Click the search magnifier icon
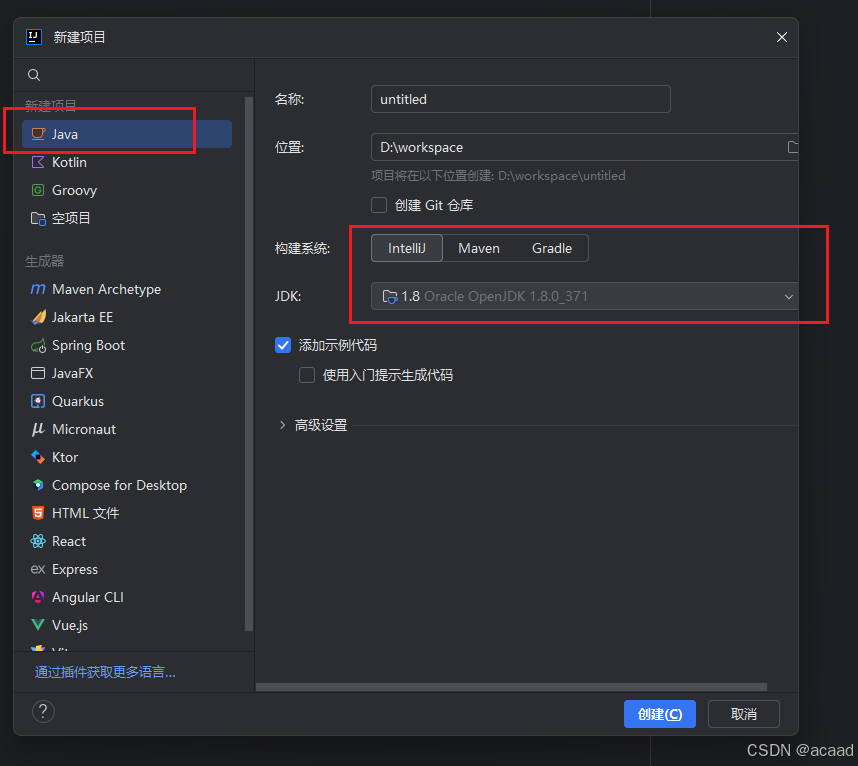 (x=34, y=75)
